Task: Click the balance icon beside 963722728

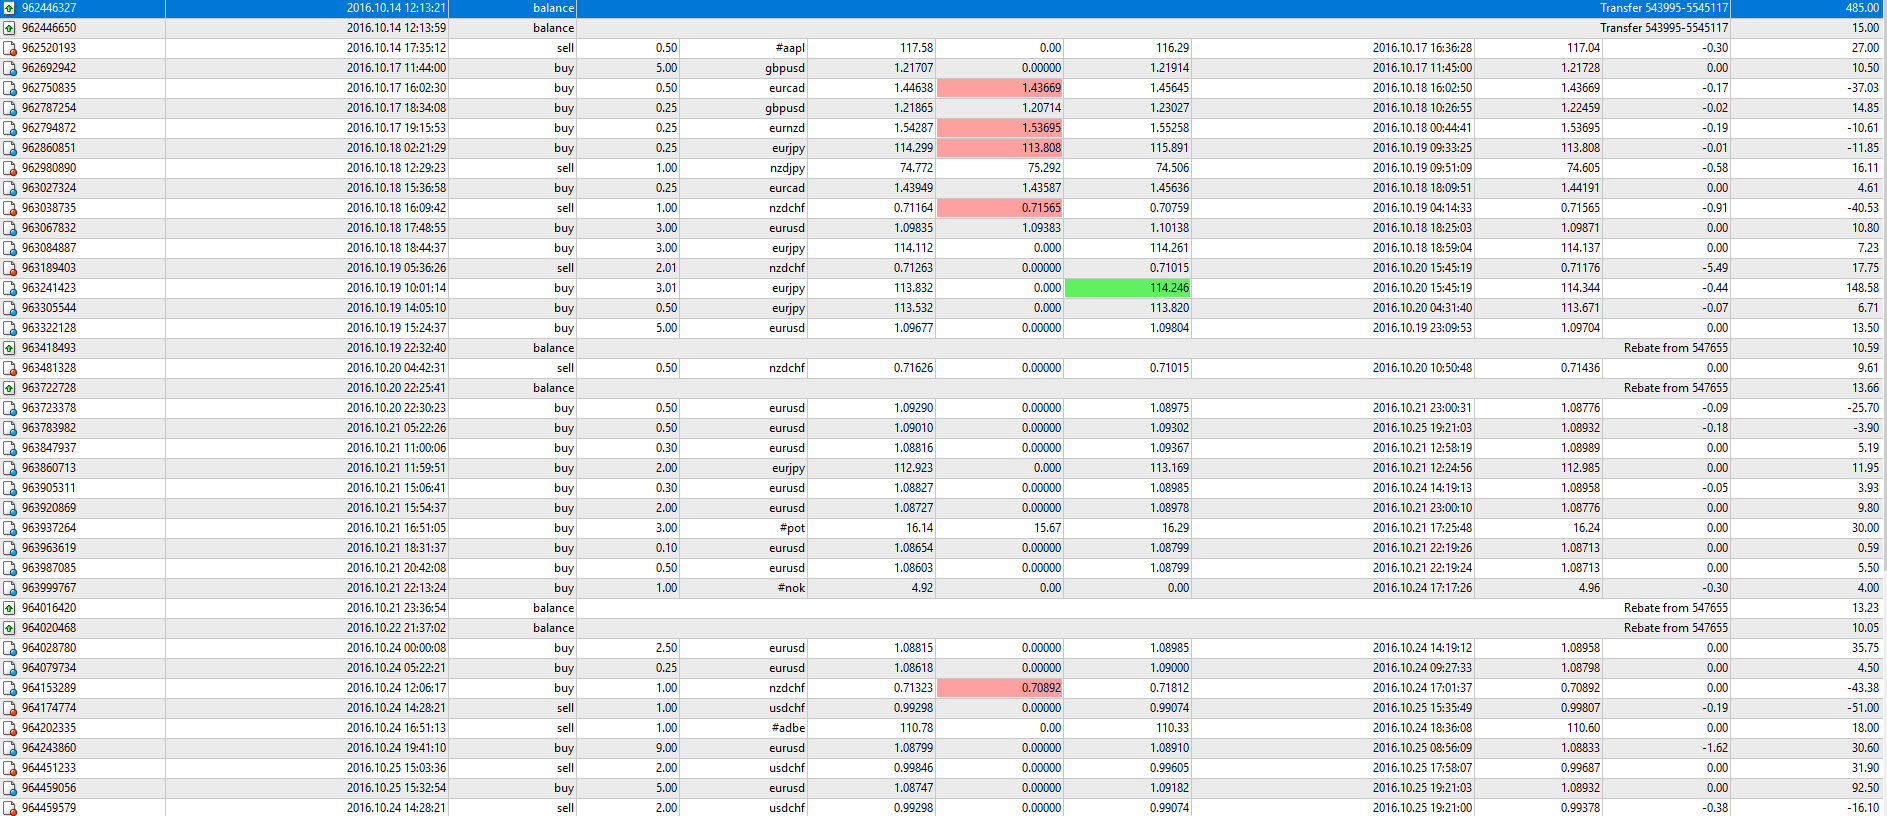Action: tap(9, 388)
